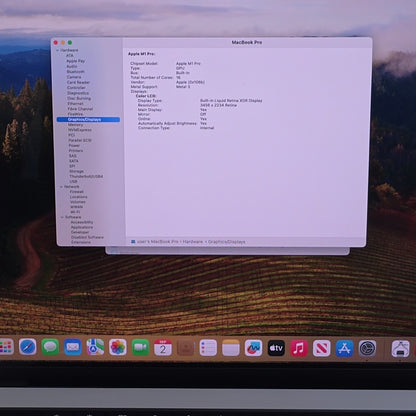
Task: Collapse the Hardware section triangle
Action: tap(57, 50)
